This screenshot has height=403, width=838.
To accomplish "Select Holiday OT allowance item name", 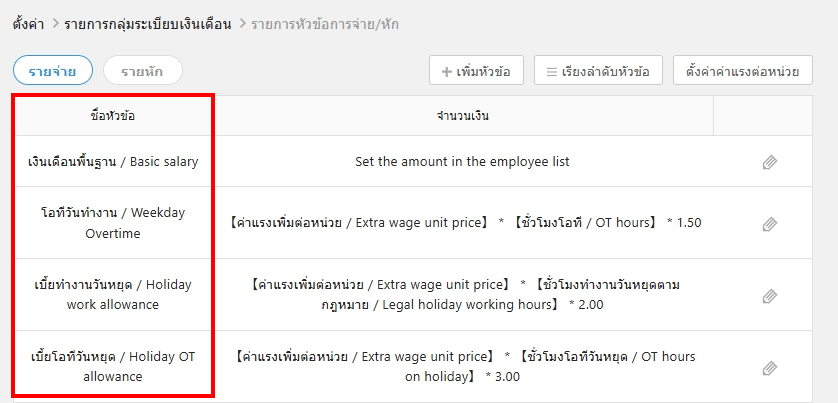I will [113, 367].
